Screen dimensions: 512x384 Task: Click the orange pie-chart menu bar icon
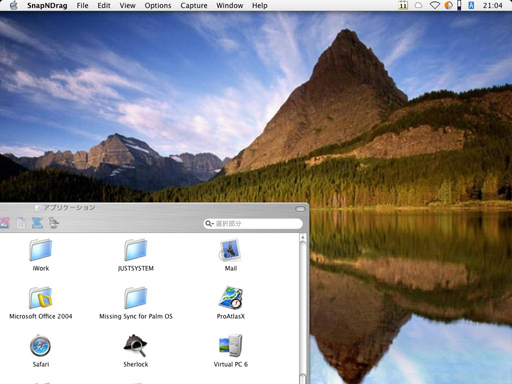tap(449, 5)
